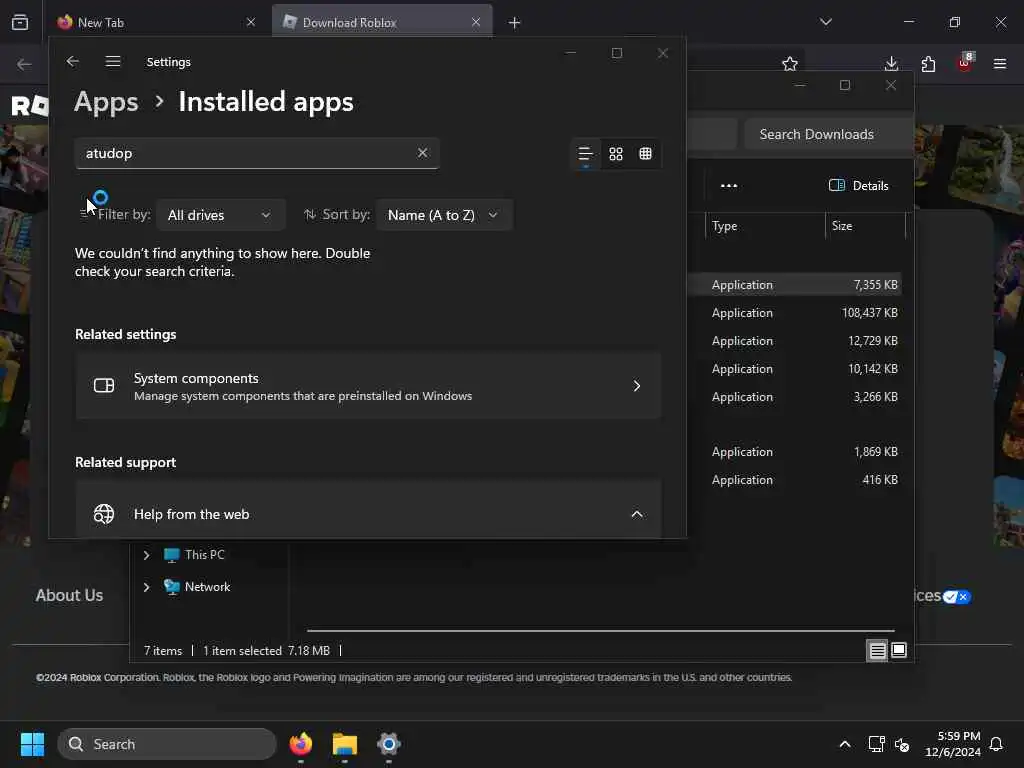This screenshot has height=768, width=1024.
Task: Open Windows Start menu
Action: tap(32, 744)
